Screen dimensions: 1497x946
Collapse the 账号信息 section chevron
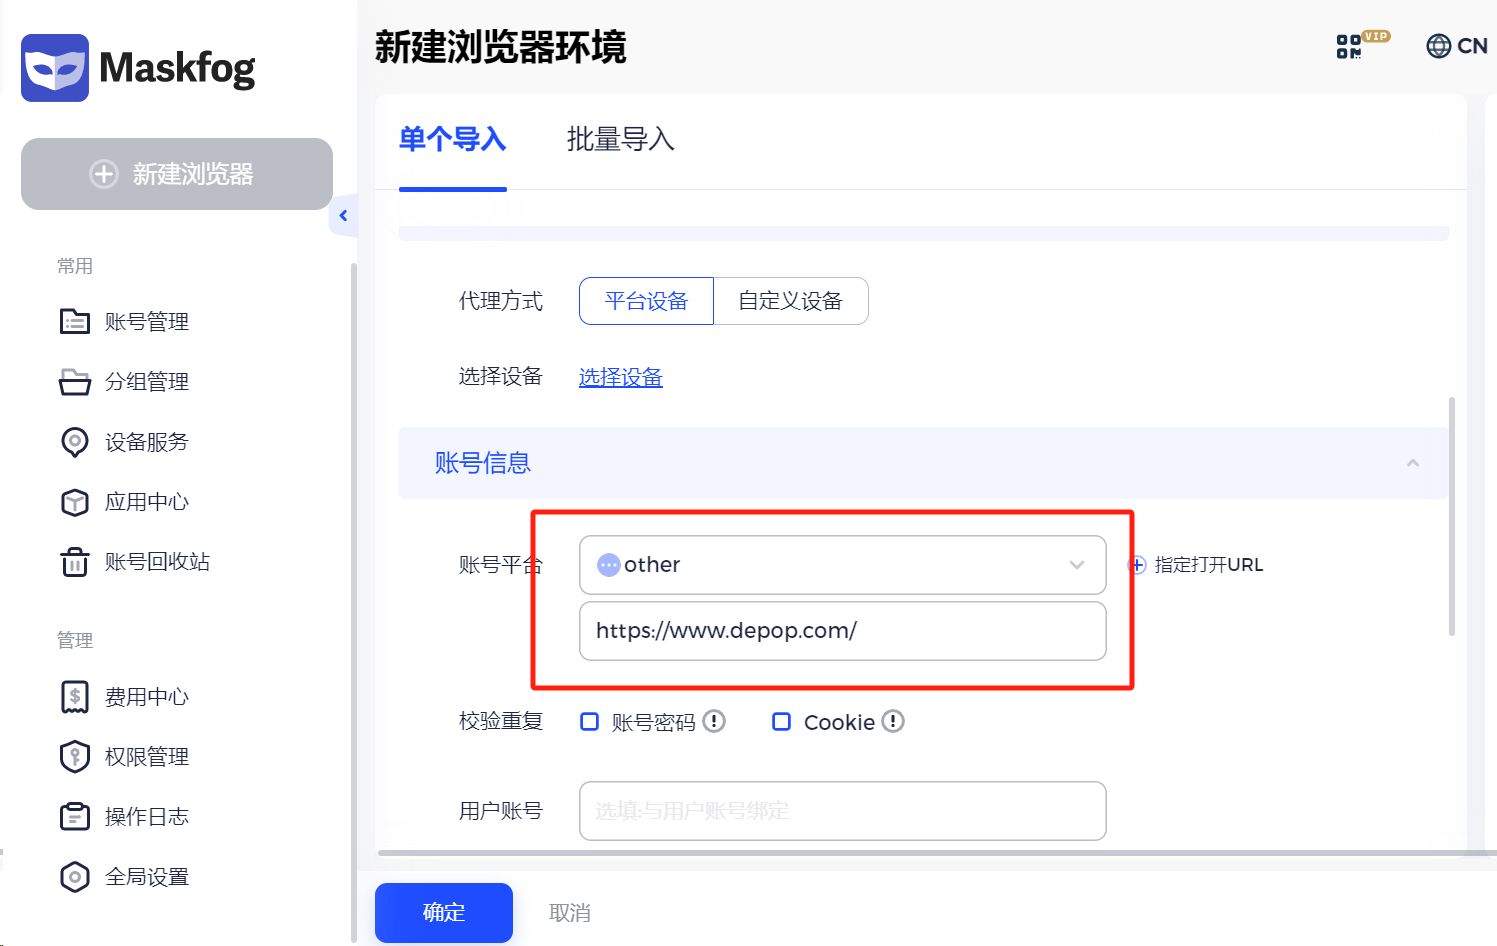[1413, 463]
